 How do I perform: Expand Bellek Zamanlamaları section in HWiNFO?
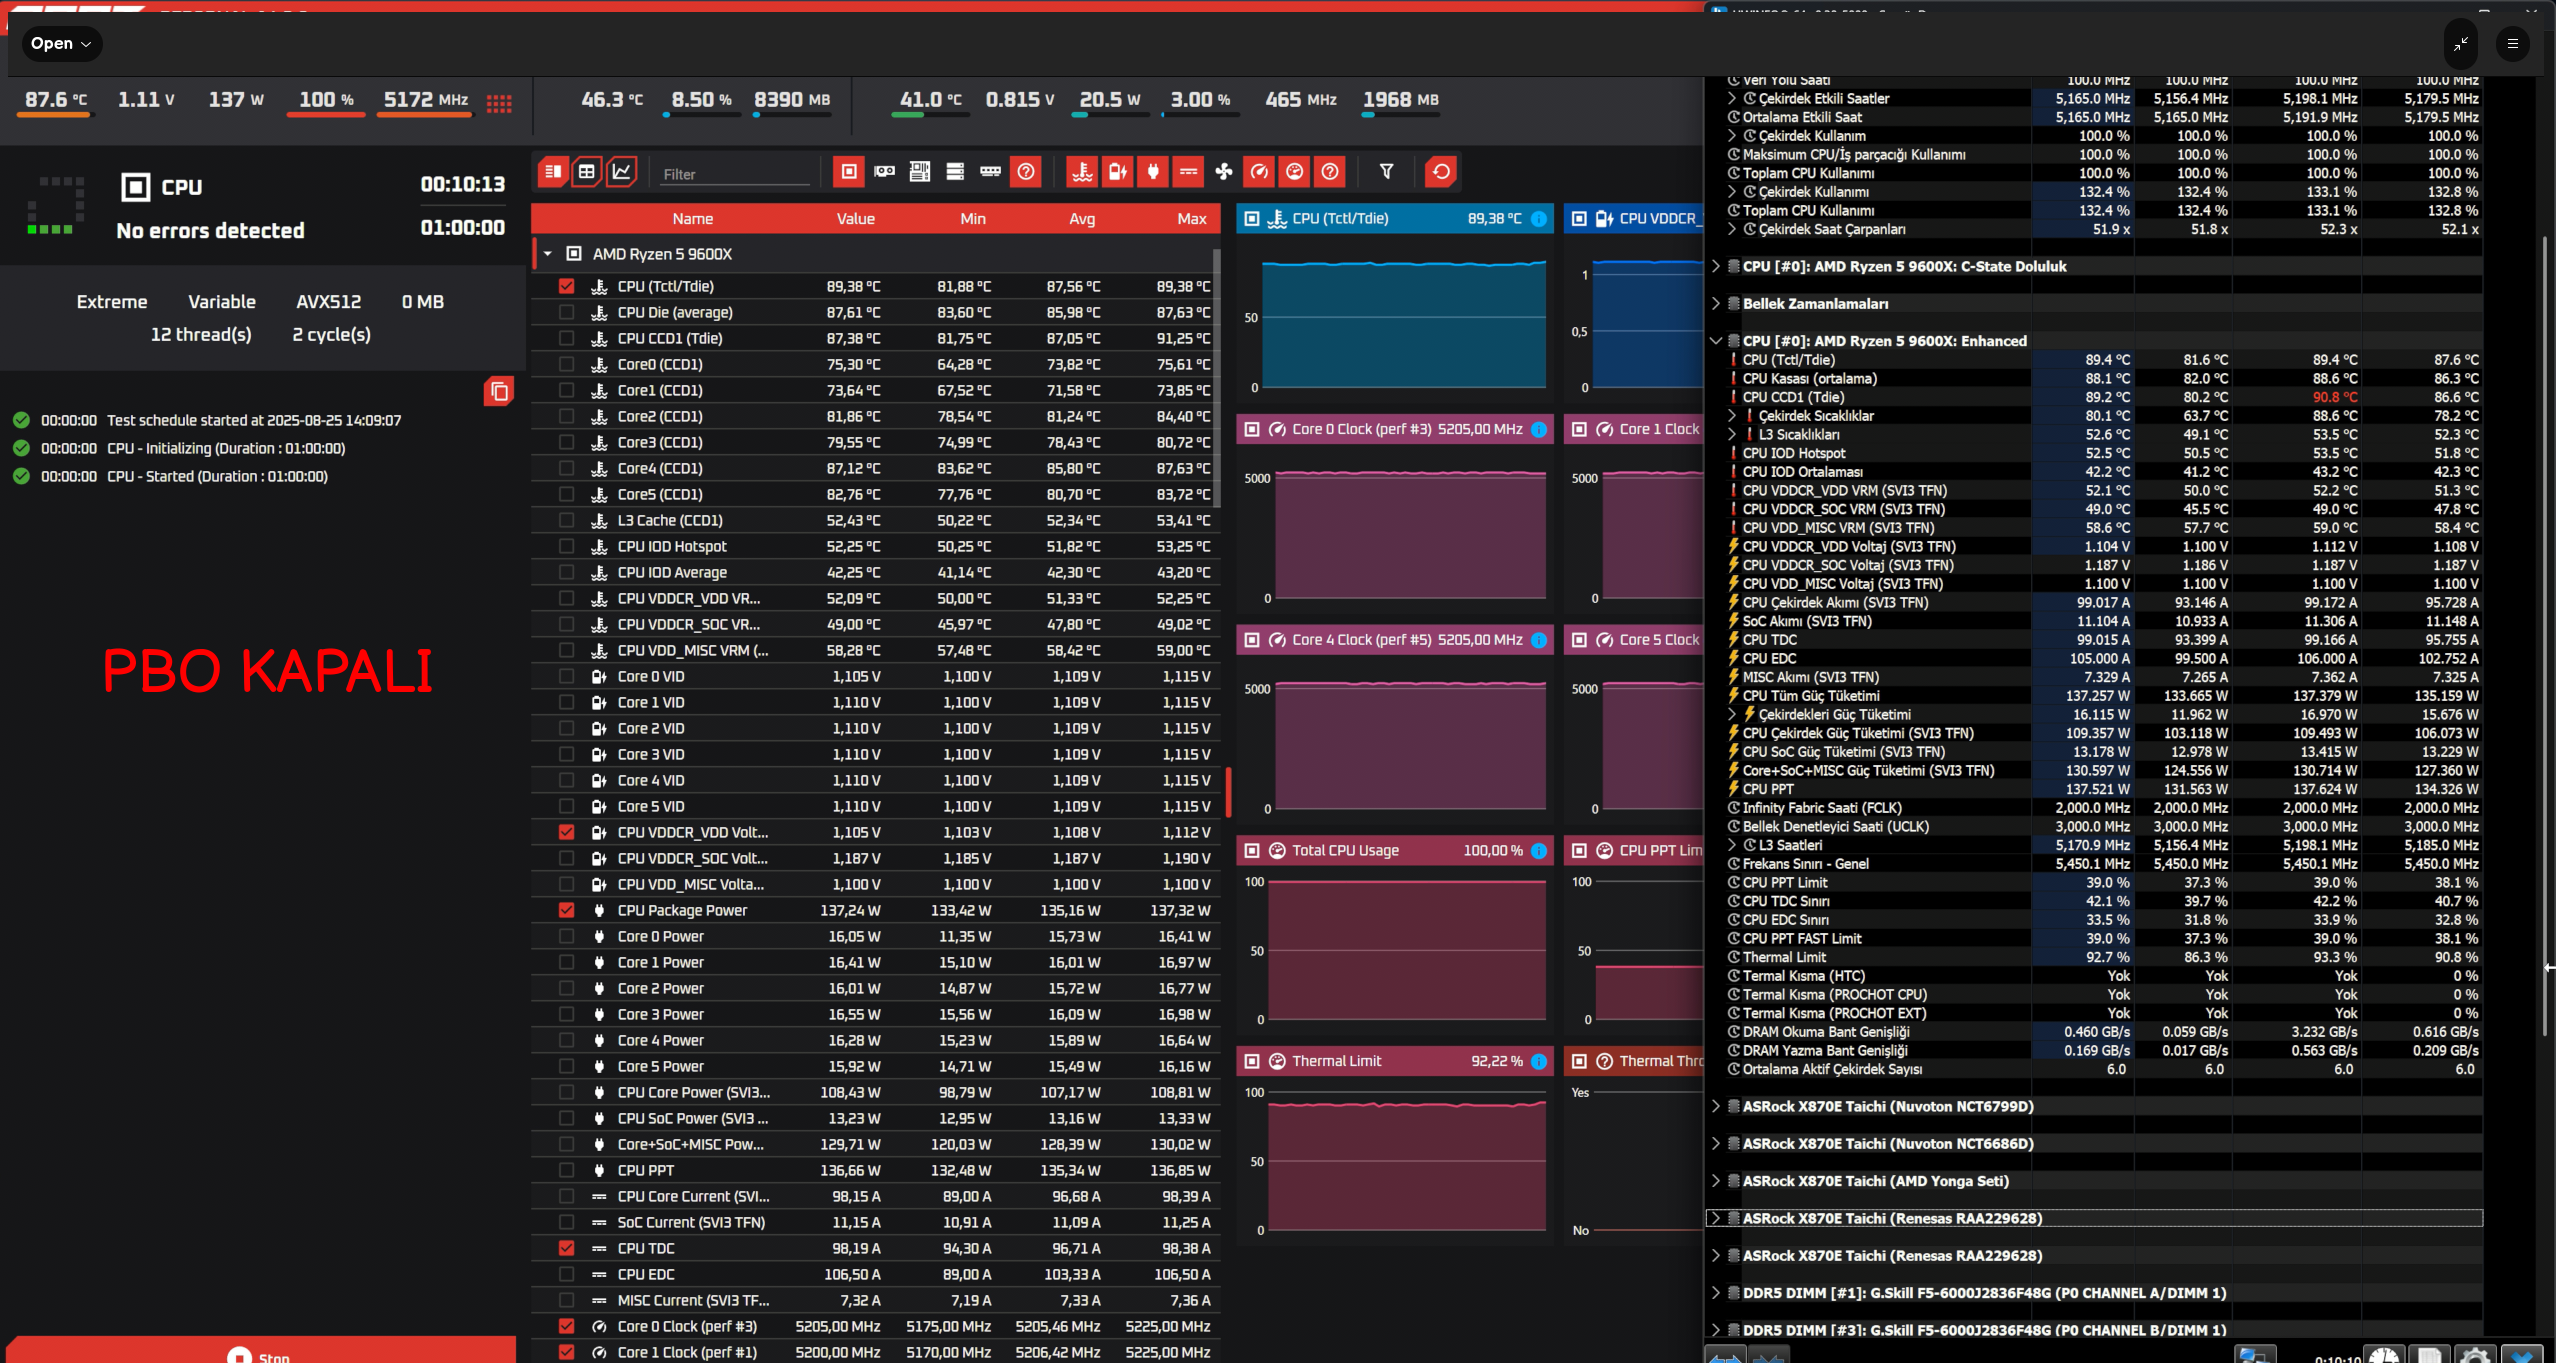[x=1716, y=304]
